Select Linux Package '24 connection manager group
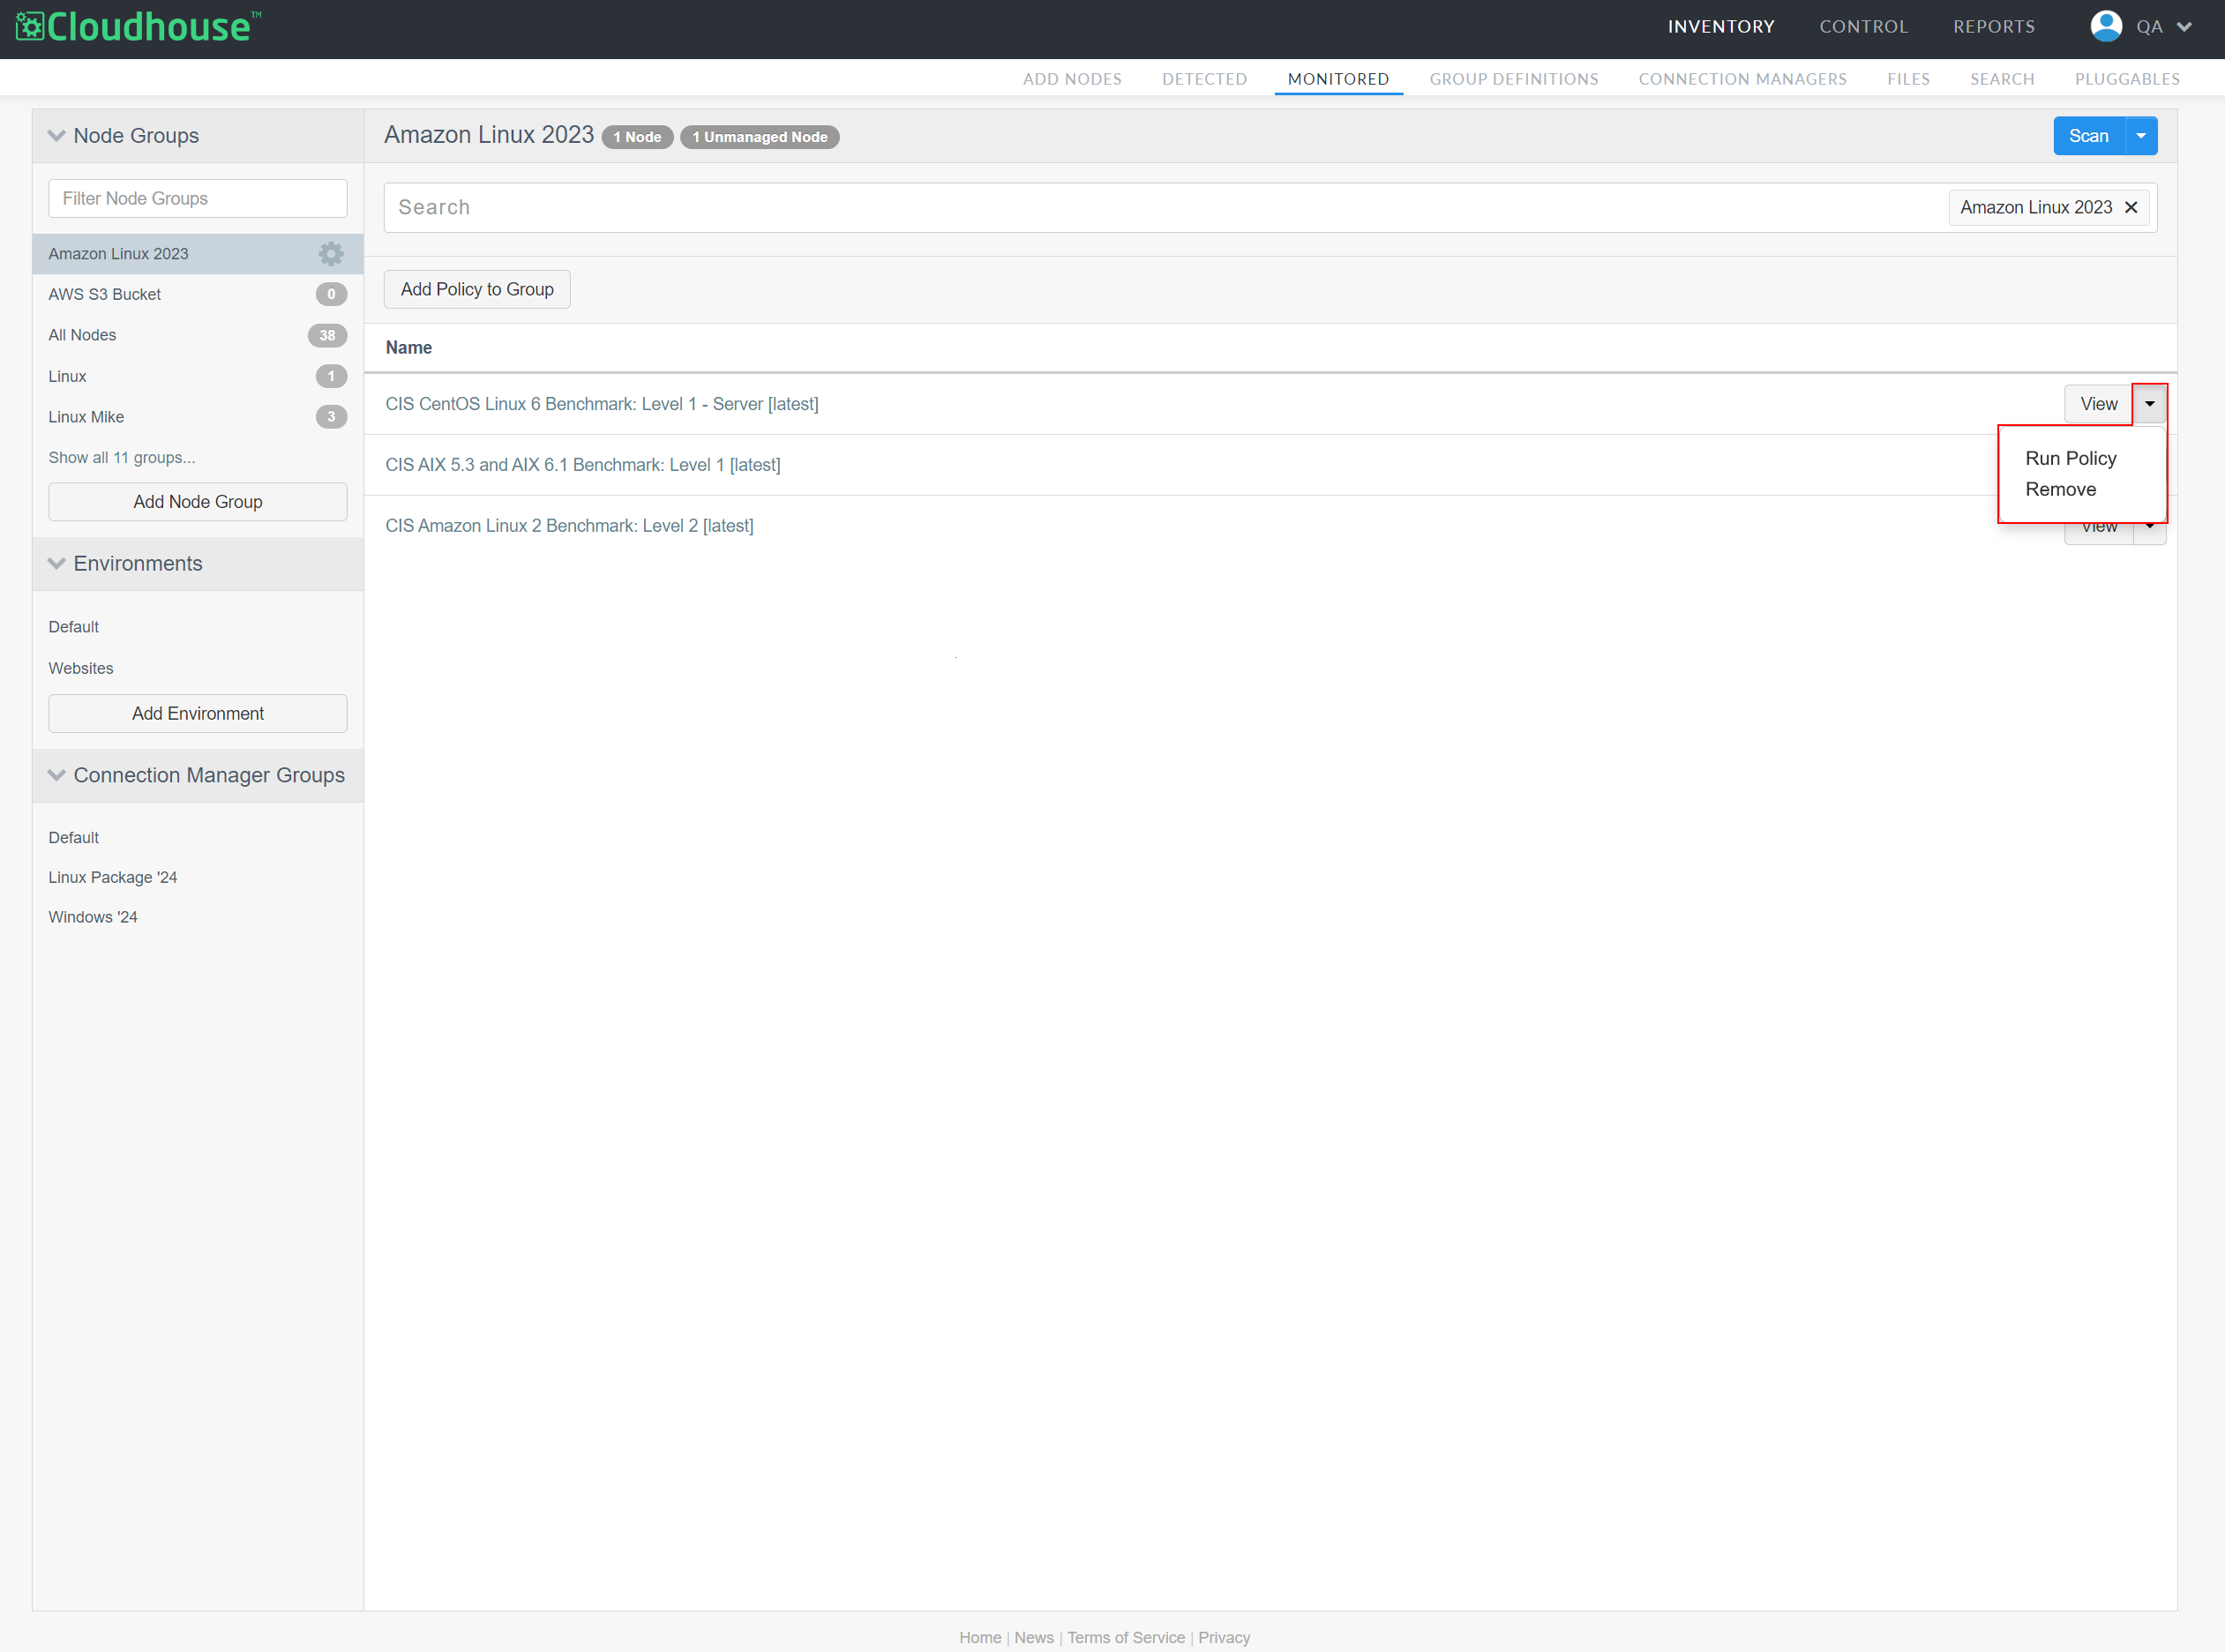This screenshot has height=1652, width=2225. click(113, 877)
